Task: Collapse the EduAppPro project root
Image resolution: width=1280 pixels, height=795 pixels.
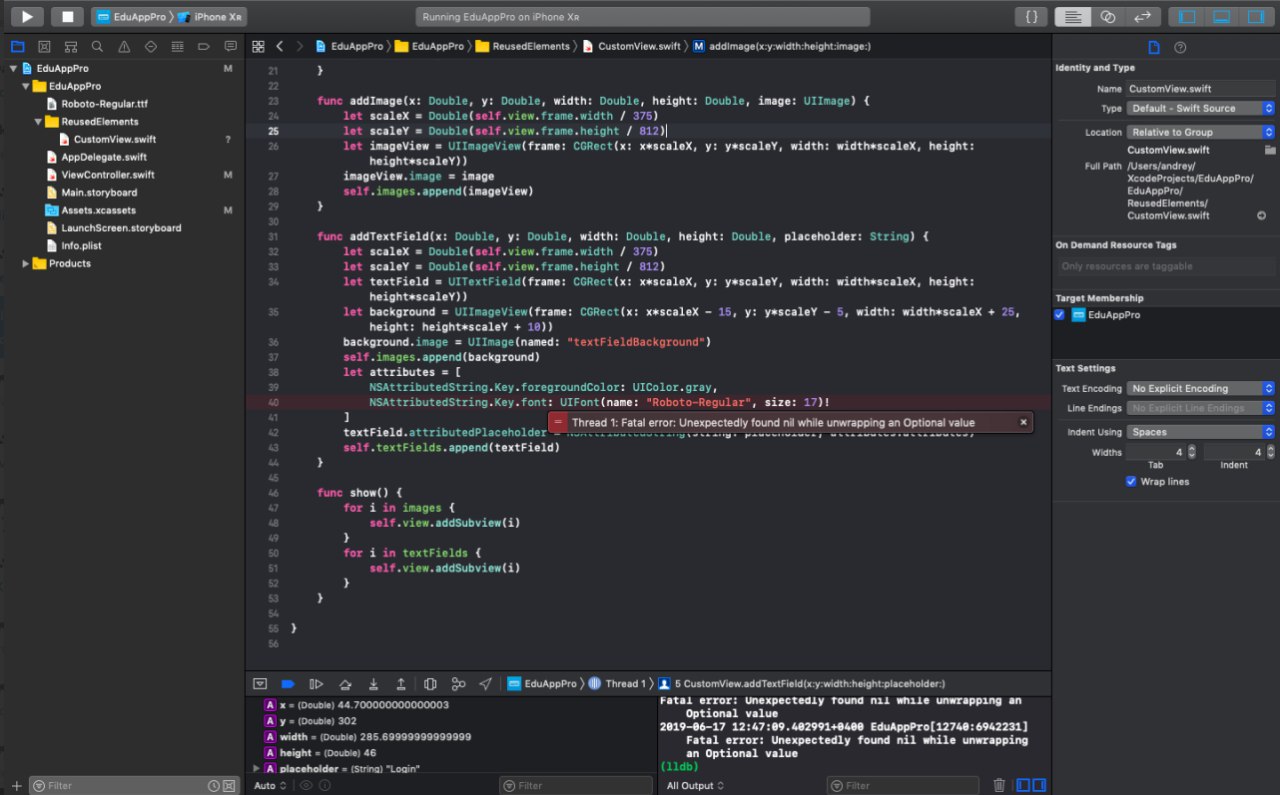Action: (13, 68)
